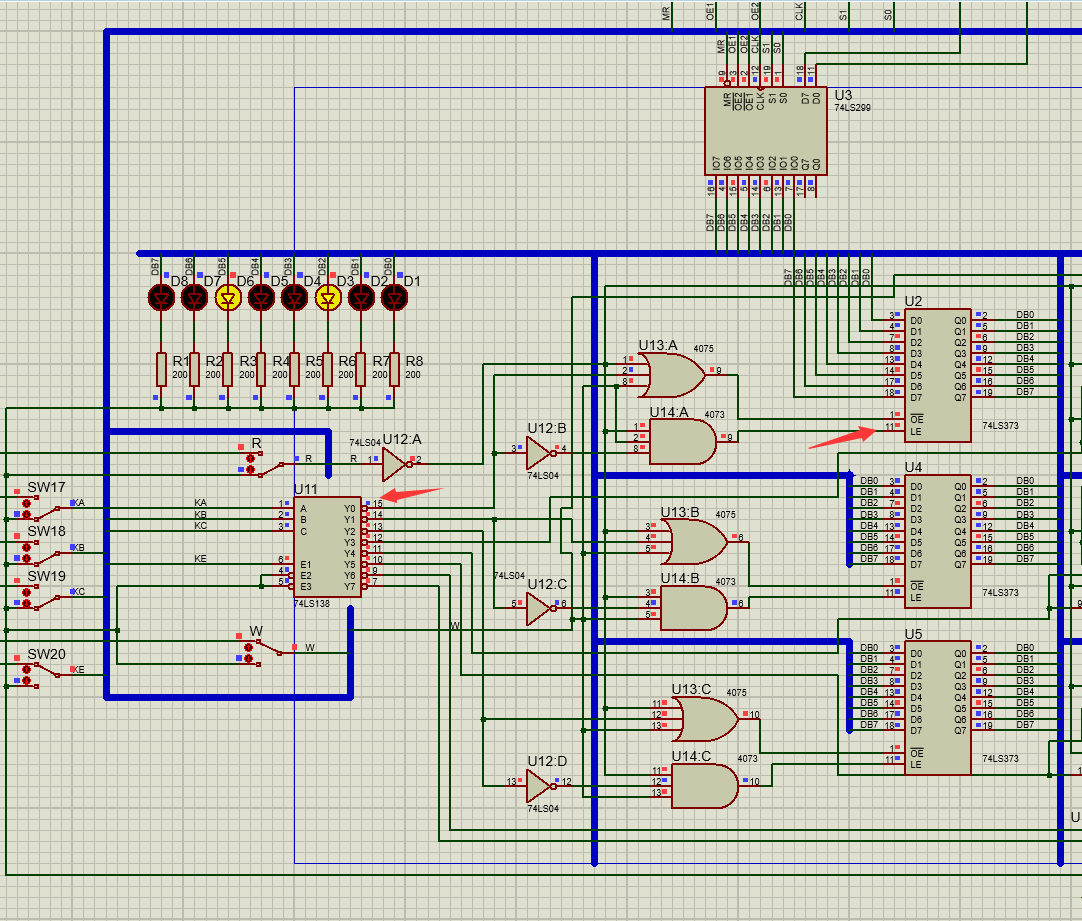Select the U2 74LS373 latch
Viewport: 1082px width, 921px height.
[938, 375]
